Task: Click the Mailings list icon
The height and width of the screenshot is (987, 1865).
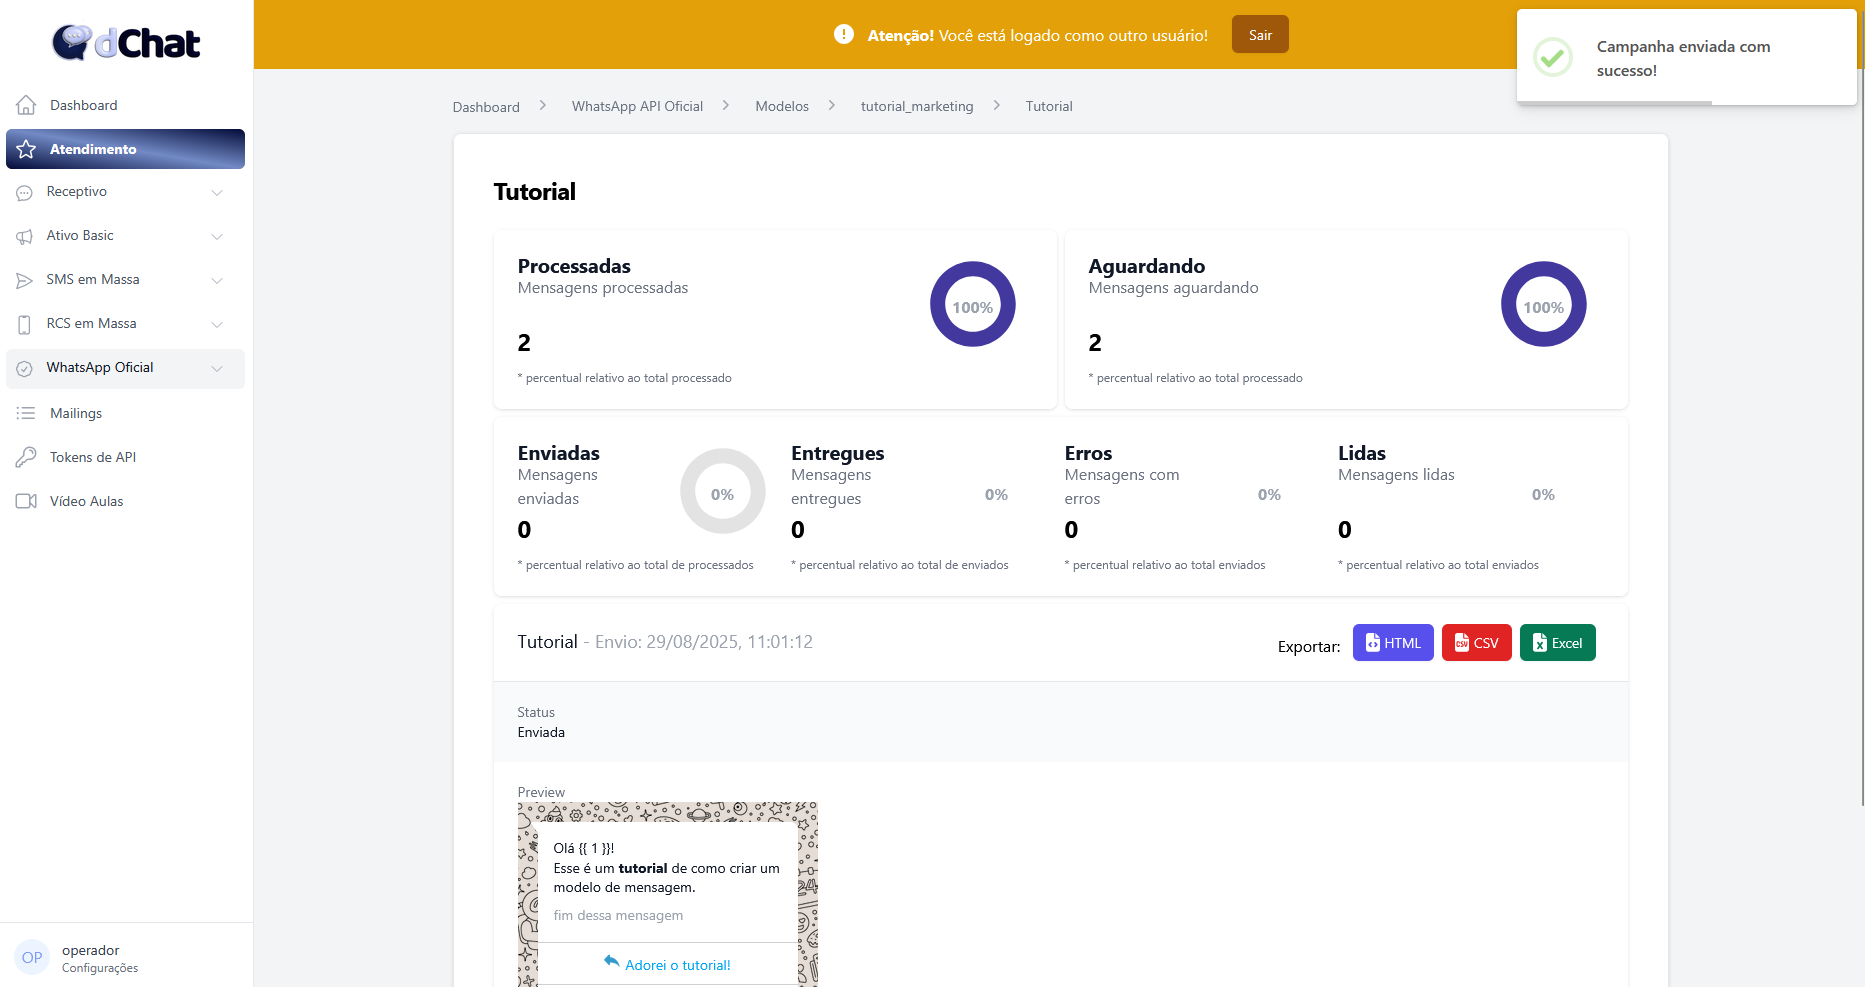Action: pyautogui.click(x=26, y=413)
